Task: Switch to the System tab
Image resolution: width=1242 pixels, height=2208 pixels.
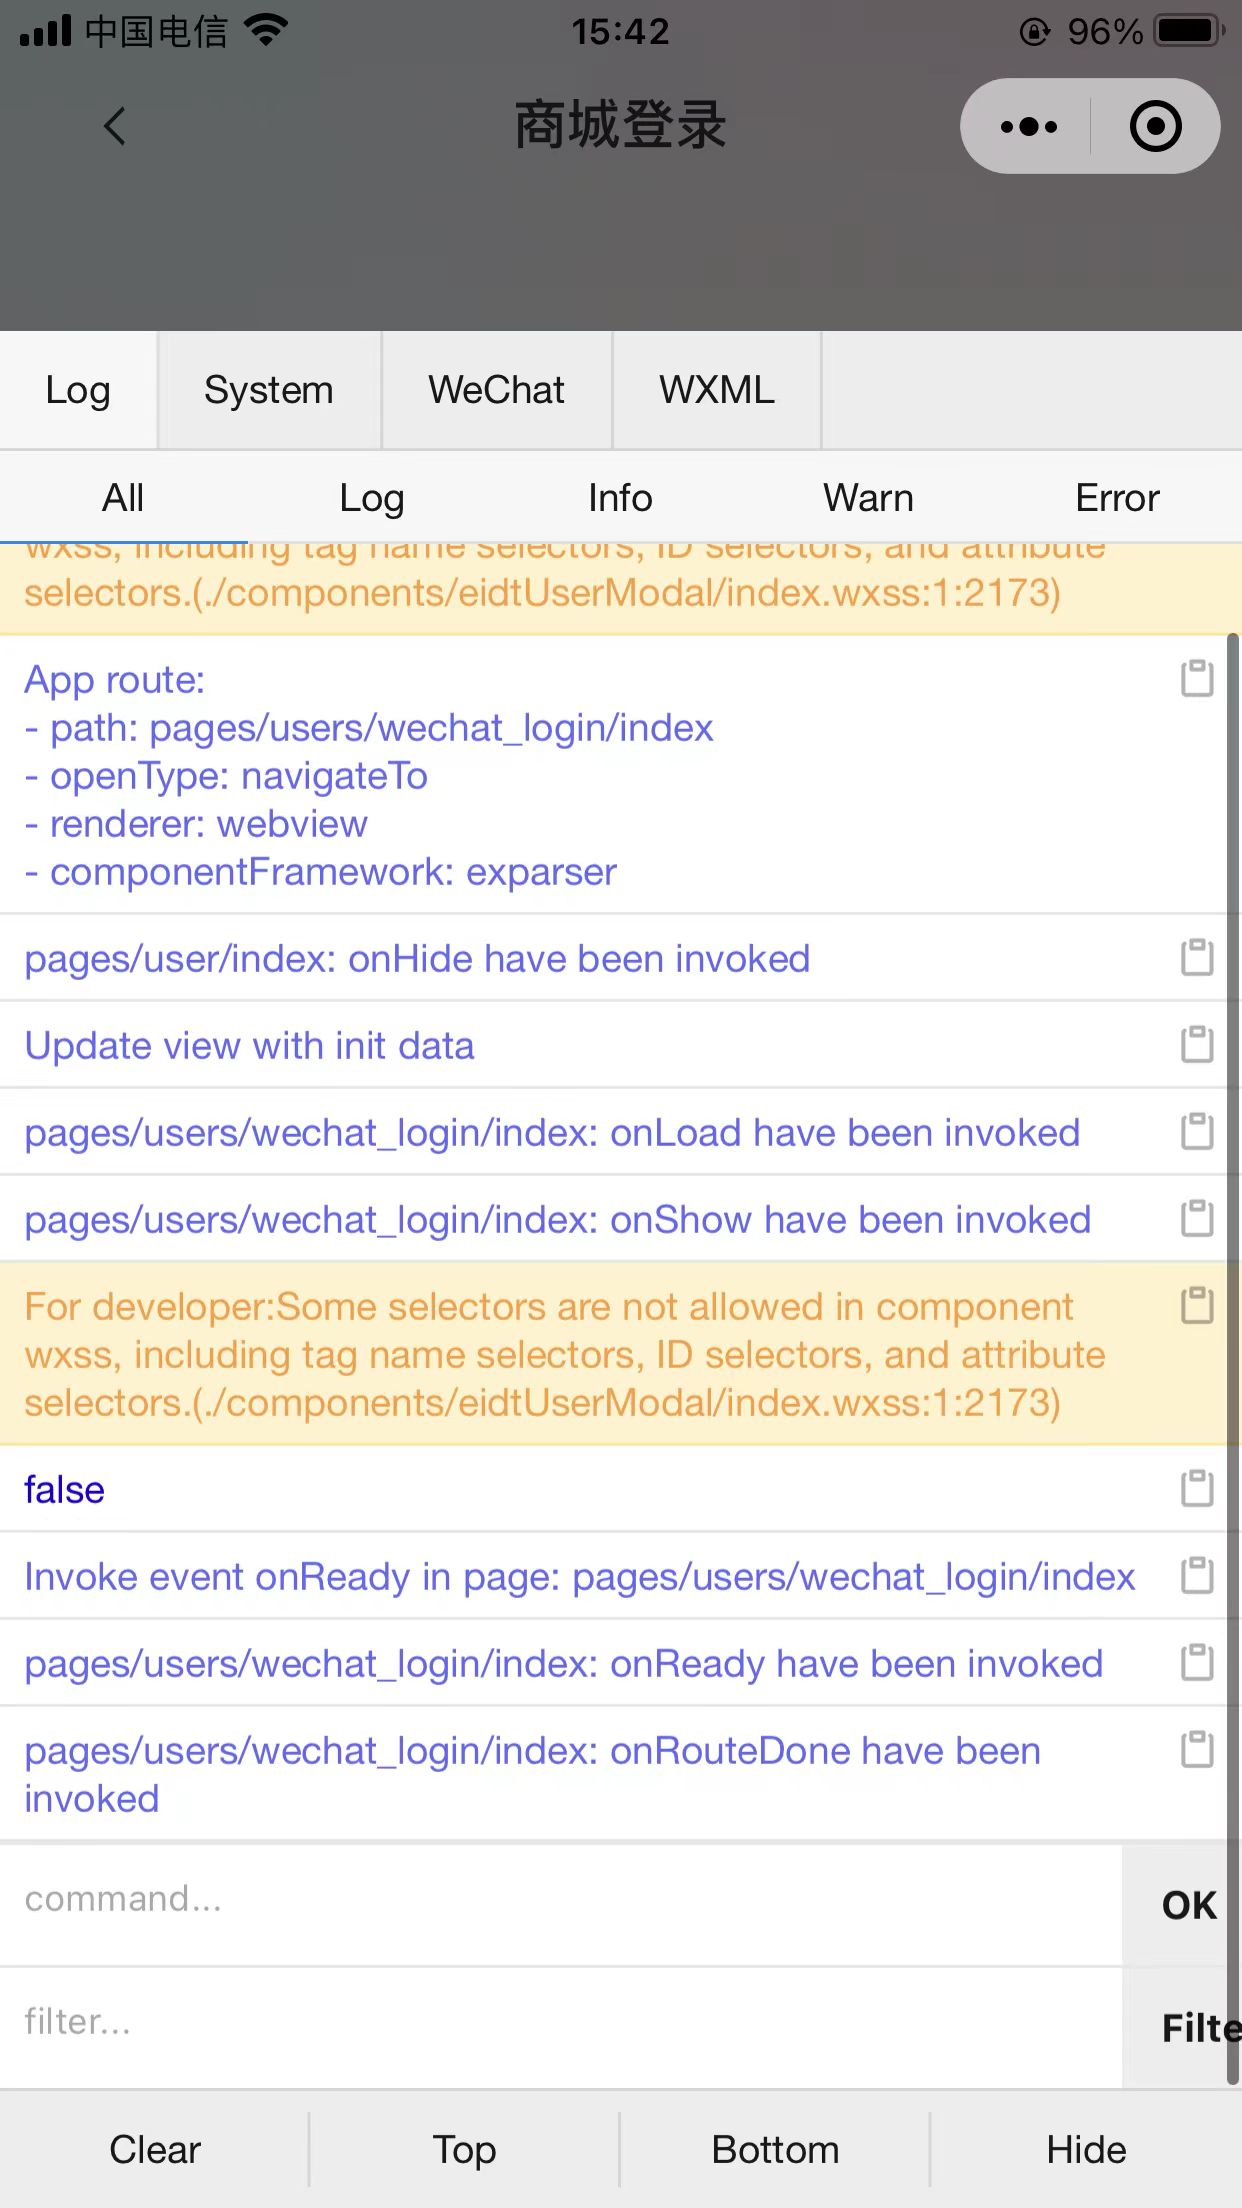Action: click(x=269, y=390)
